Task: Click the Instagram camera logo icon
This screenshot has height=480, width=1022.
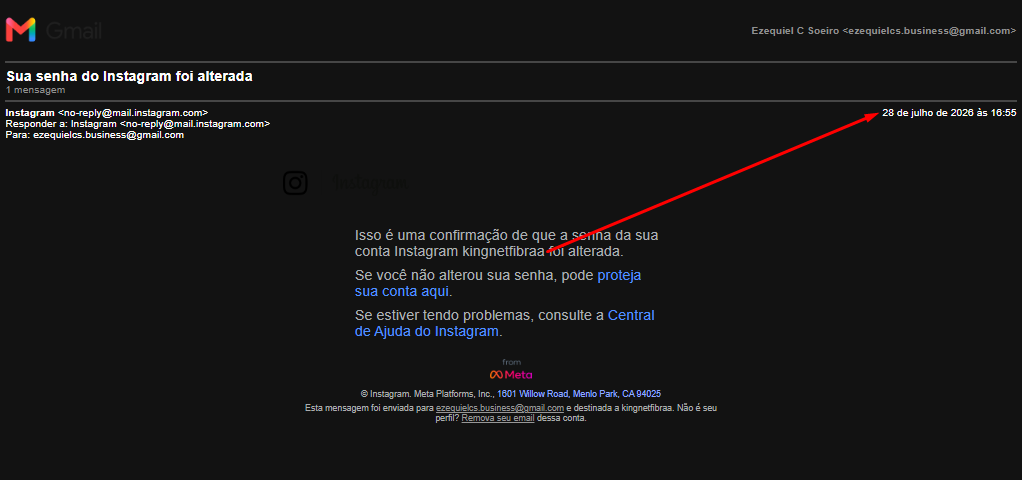Action: pos(295,183)
